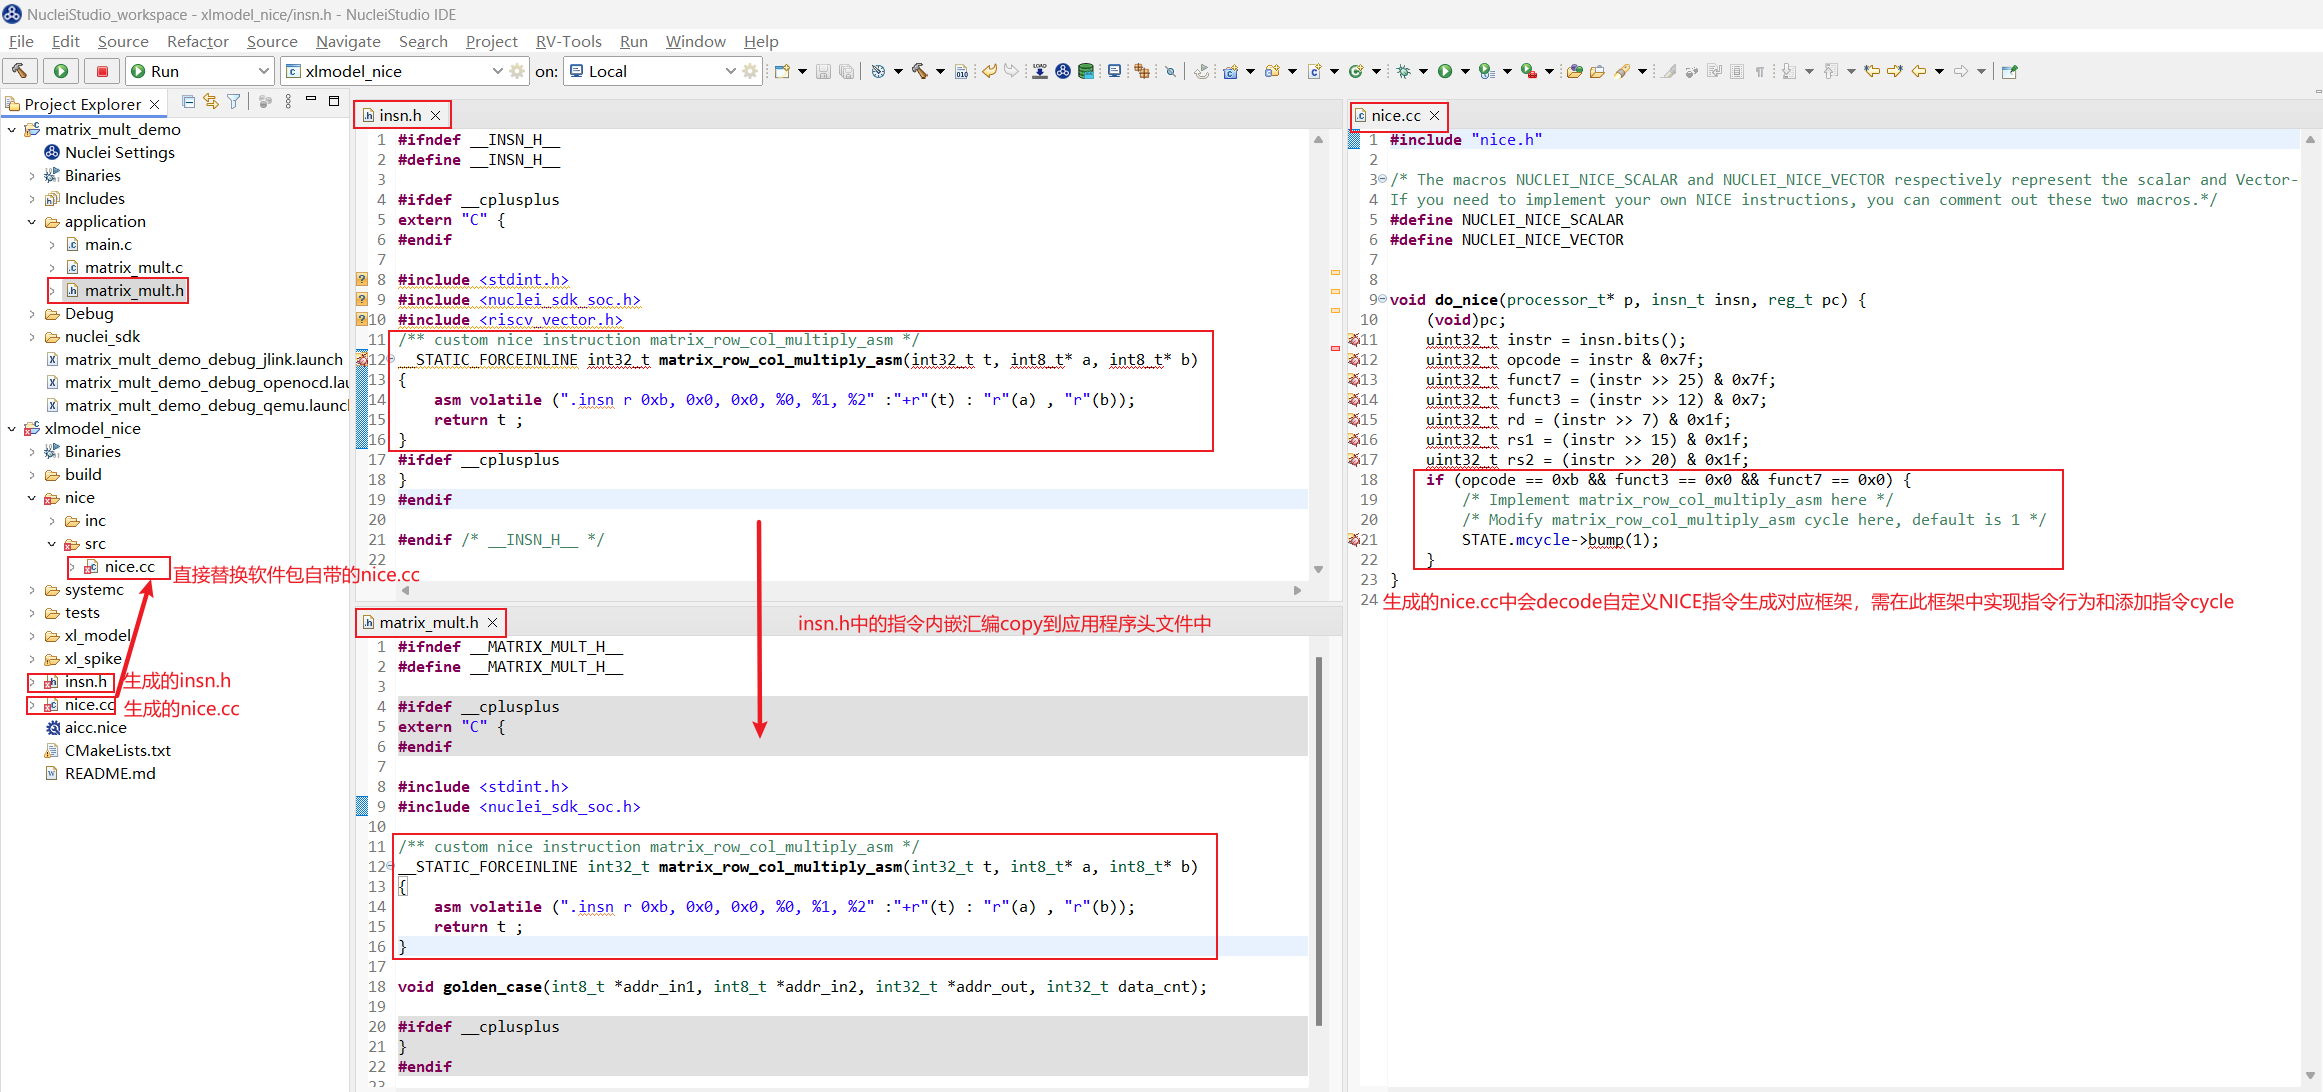
Task: Click the matrix_mult.h editor vertical scrollbar
Action: [x=1319, y=840]
